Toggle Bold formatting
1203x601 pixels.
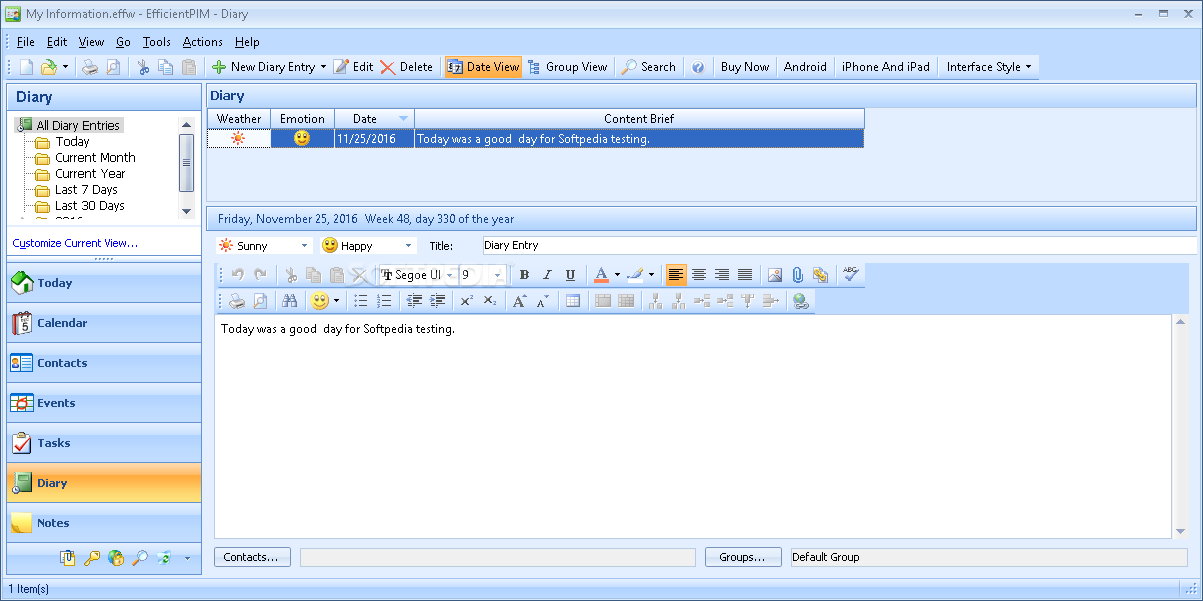(x=524, y=275)
